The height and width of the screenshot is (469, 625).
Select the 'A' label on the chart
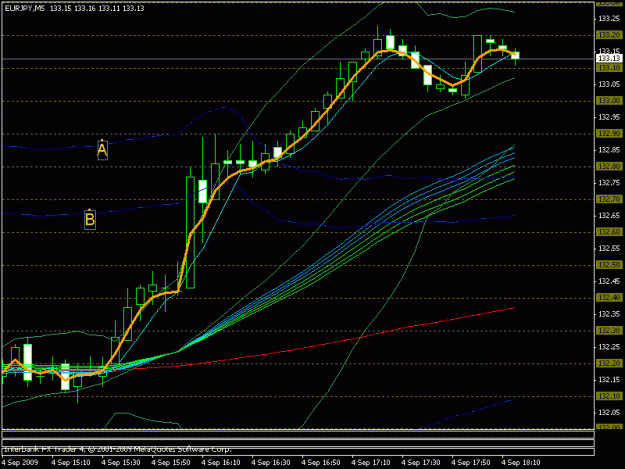tap(102, 150)
